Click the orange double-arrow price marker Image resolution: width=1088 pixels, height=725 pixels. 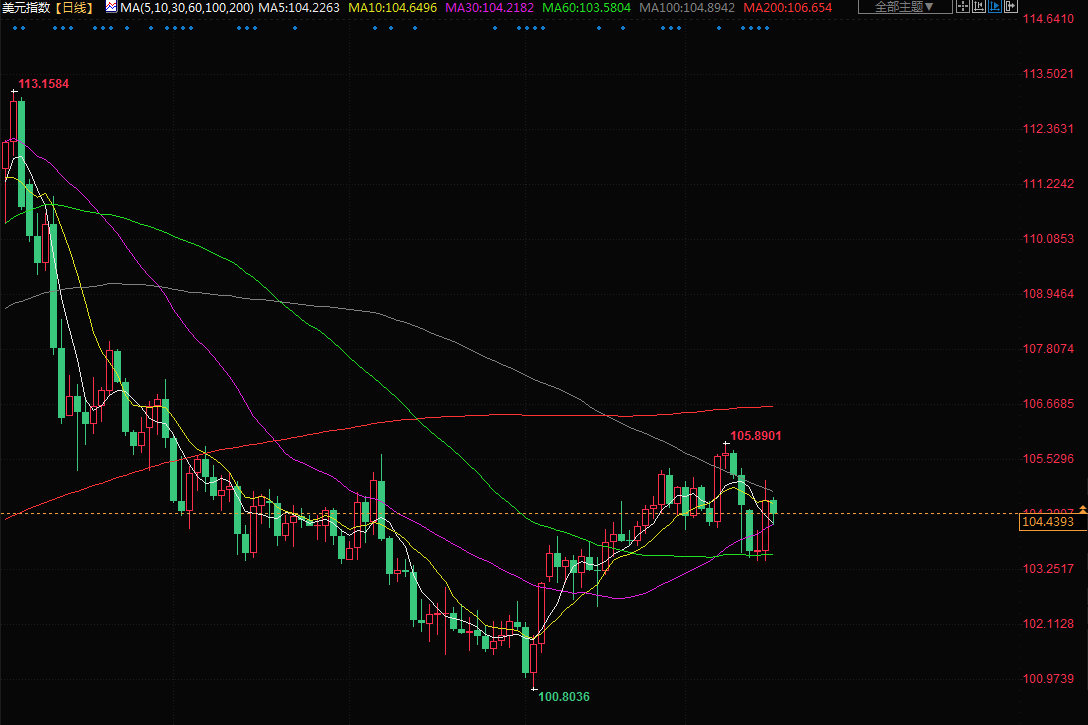click(x=1082, y=510)
